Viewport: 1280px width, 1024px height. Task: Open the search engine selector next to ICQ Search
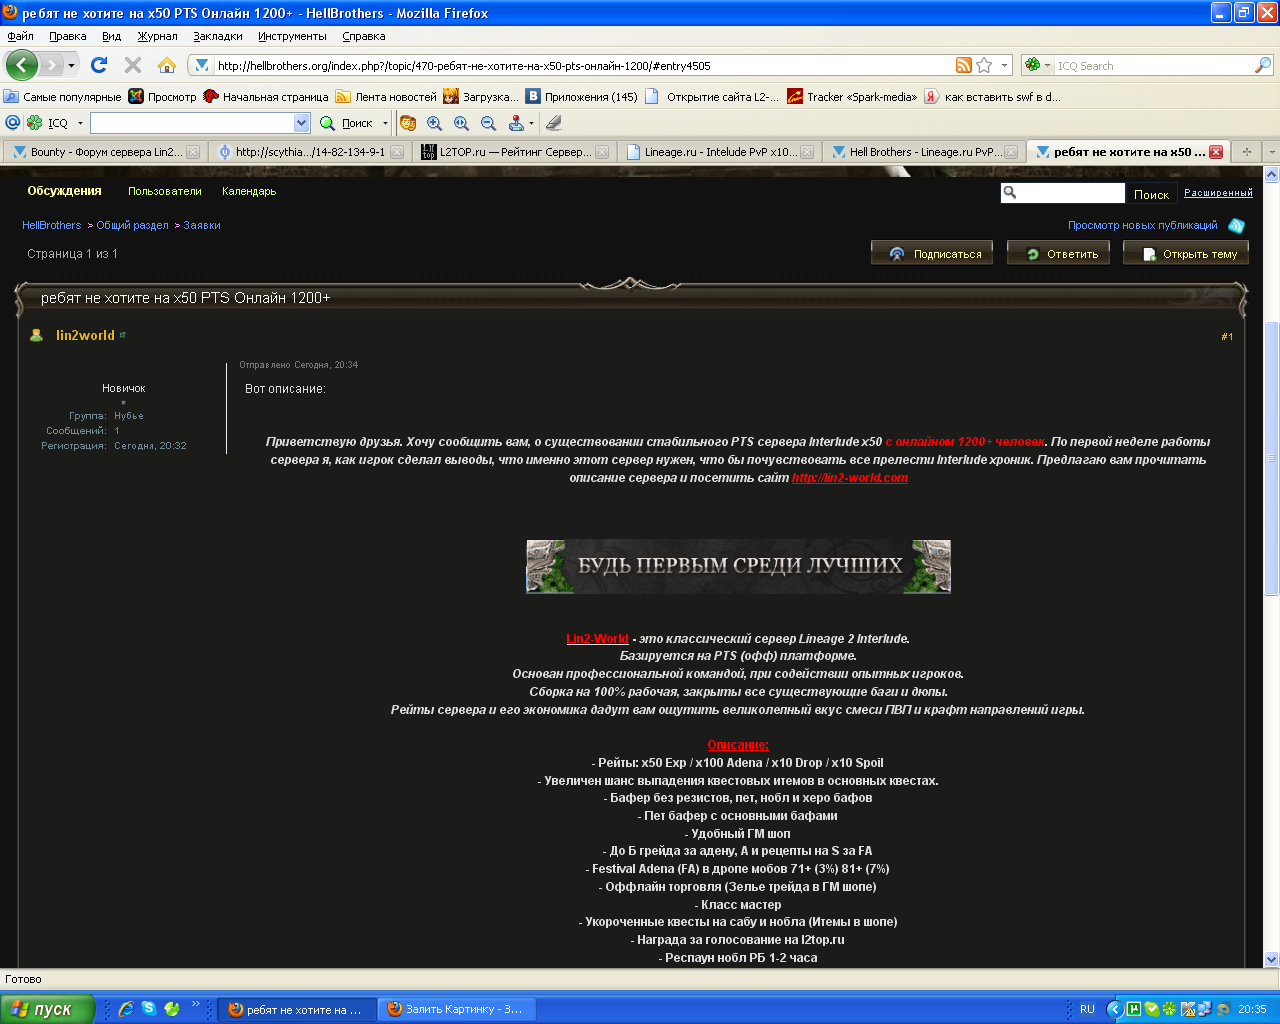coord(1037,66)
